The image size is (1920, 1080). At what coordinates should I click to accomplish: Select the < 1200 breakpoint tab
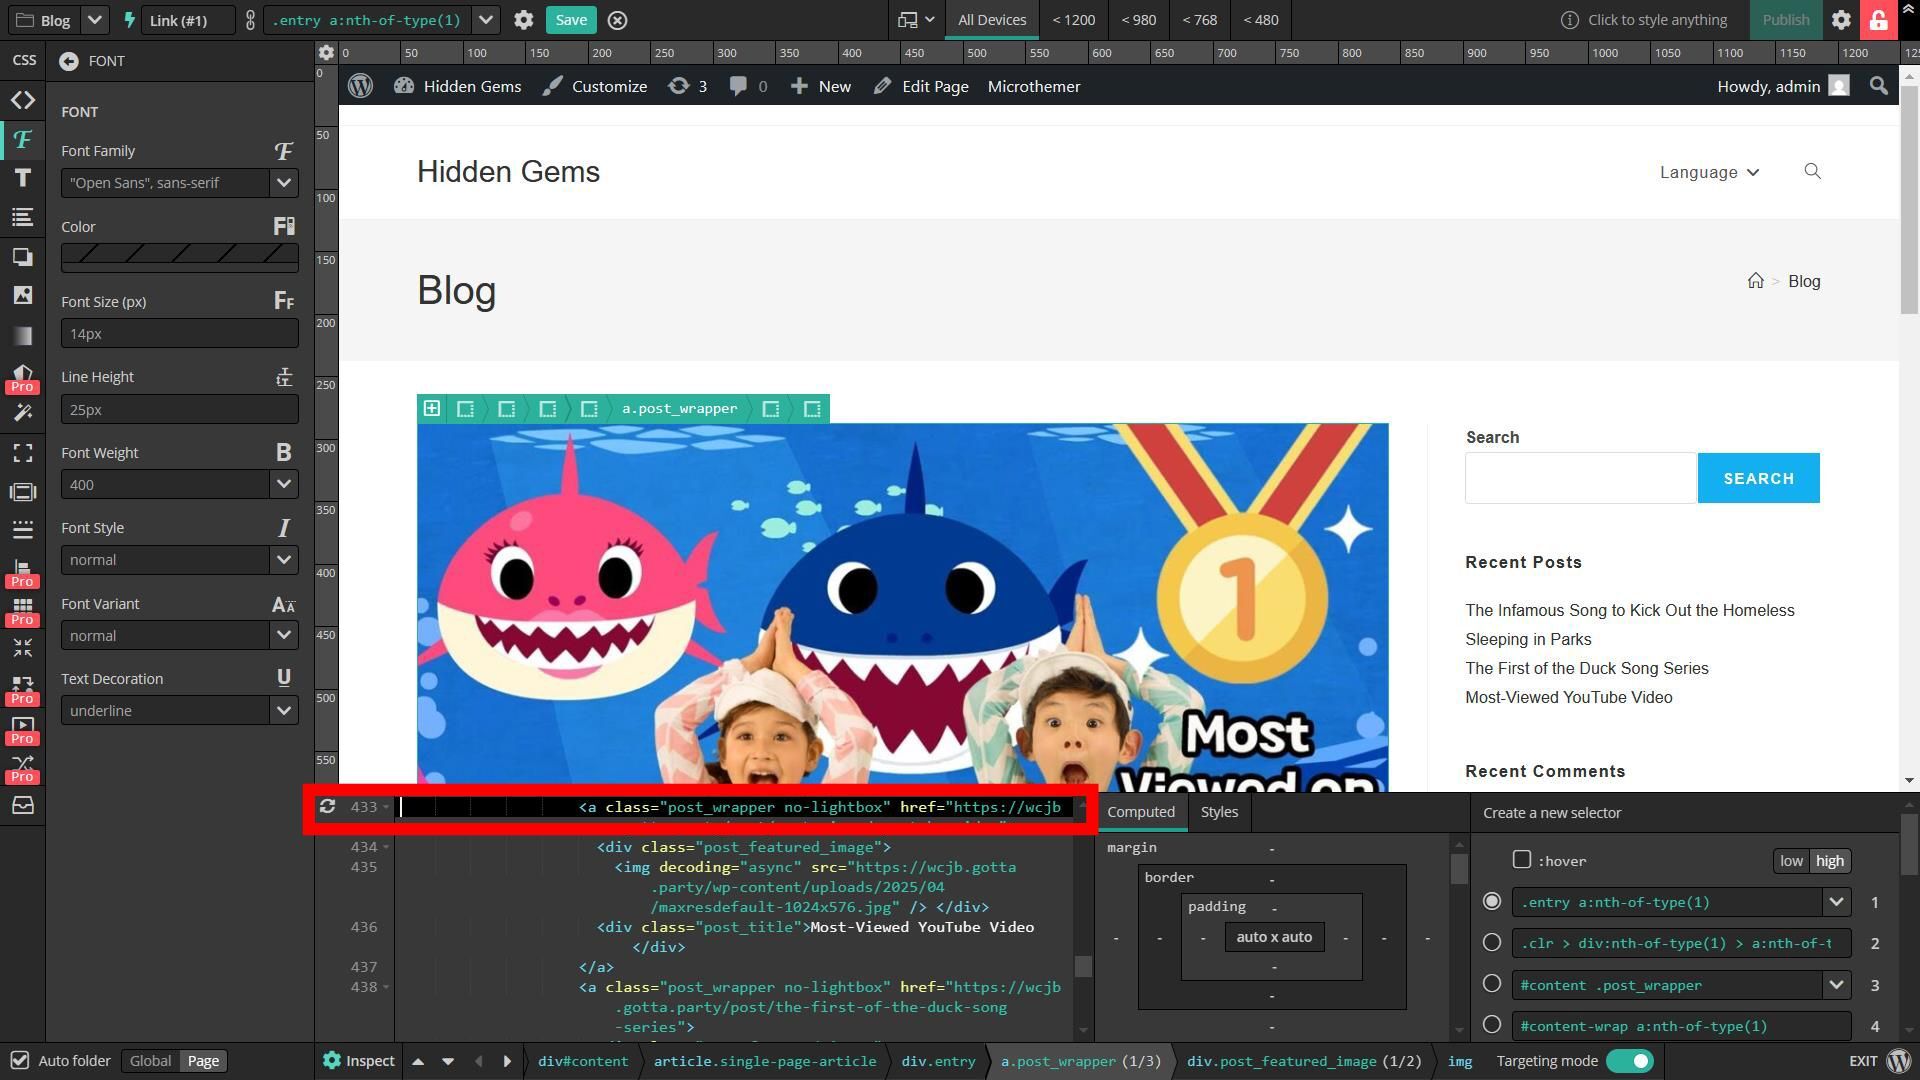tap(1073, 20)
